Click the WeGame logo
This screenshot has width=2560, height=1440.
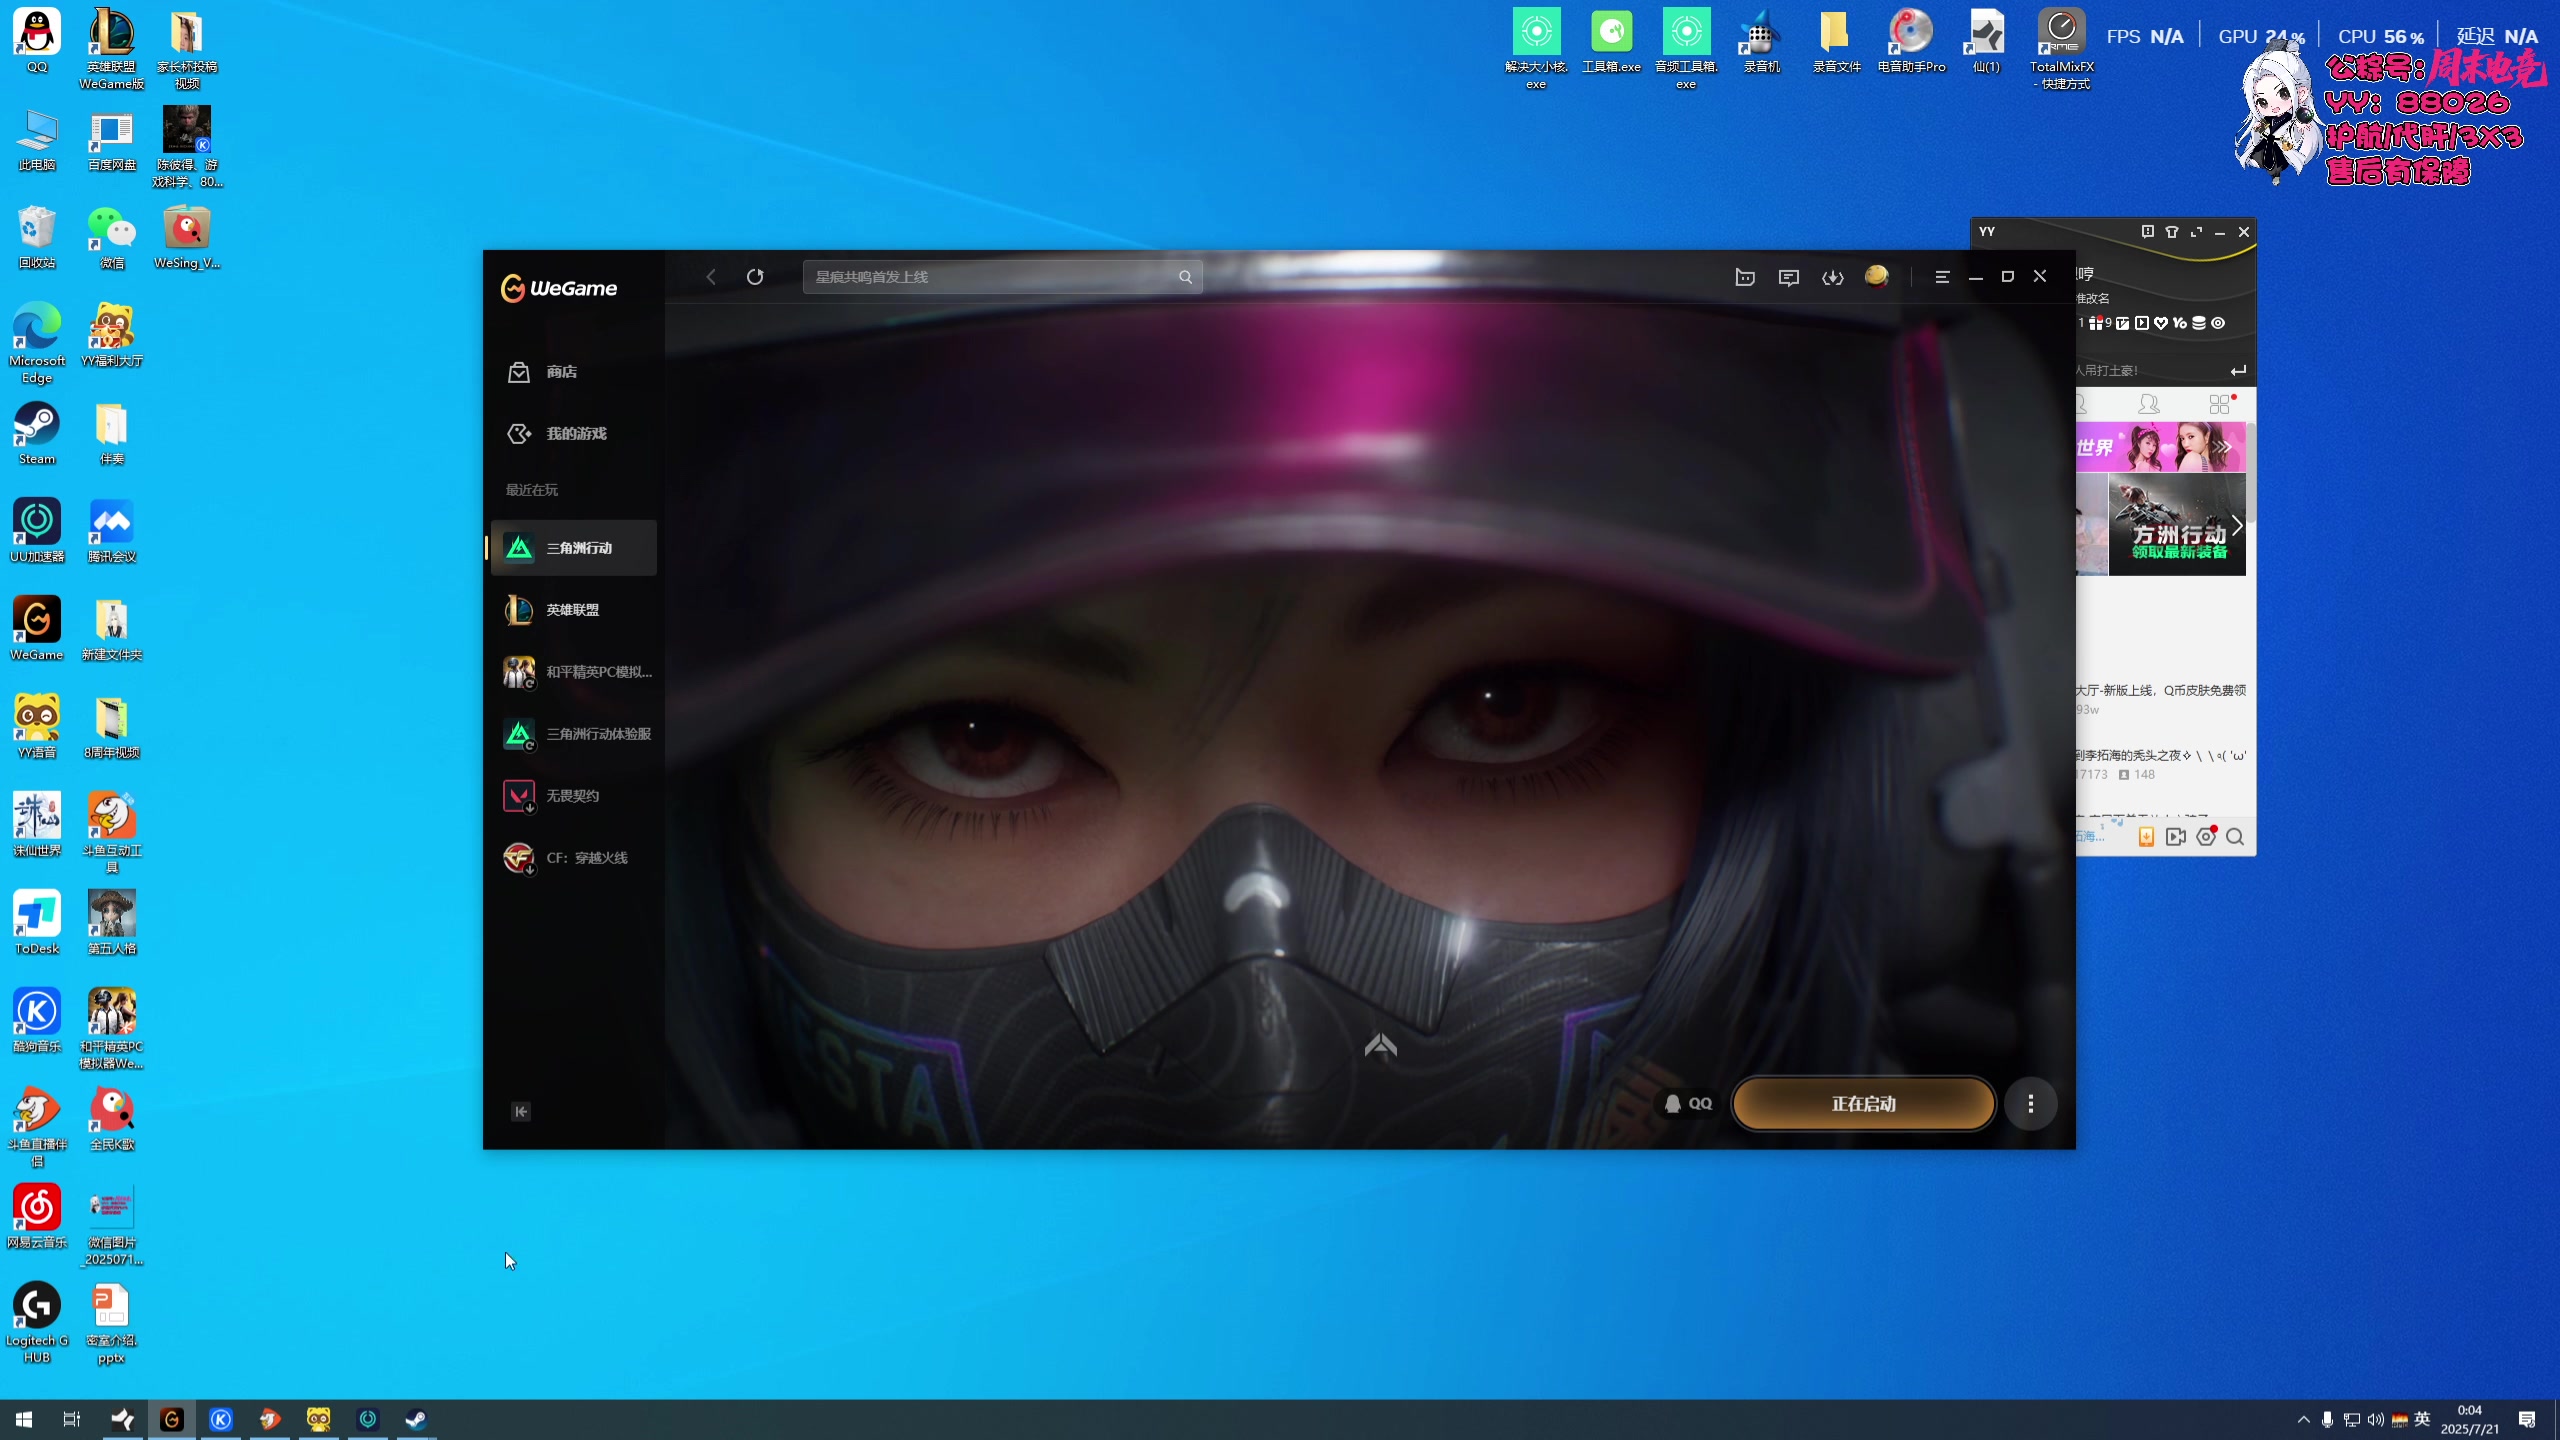[559, 288]
